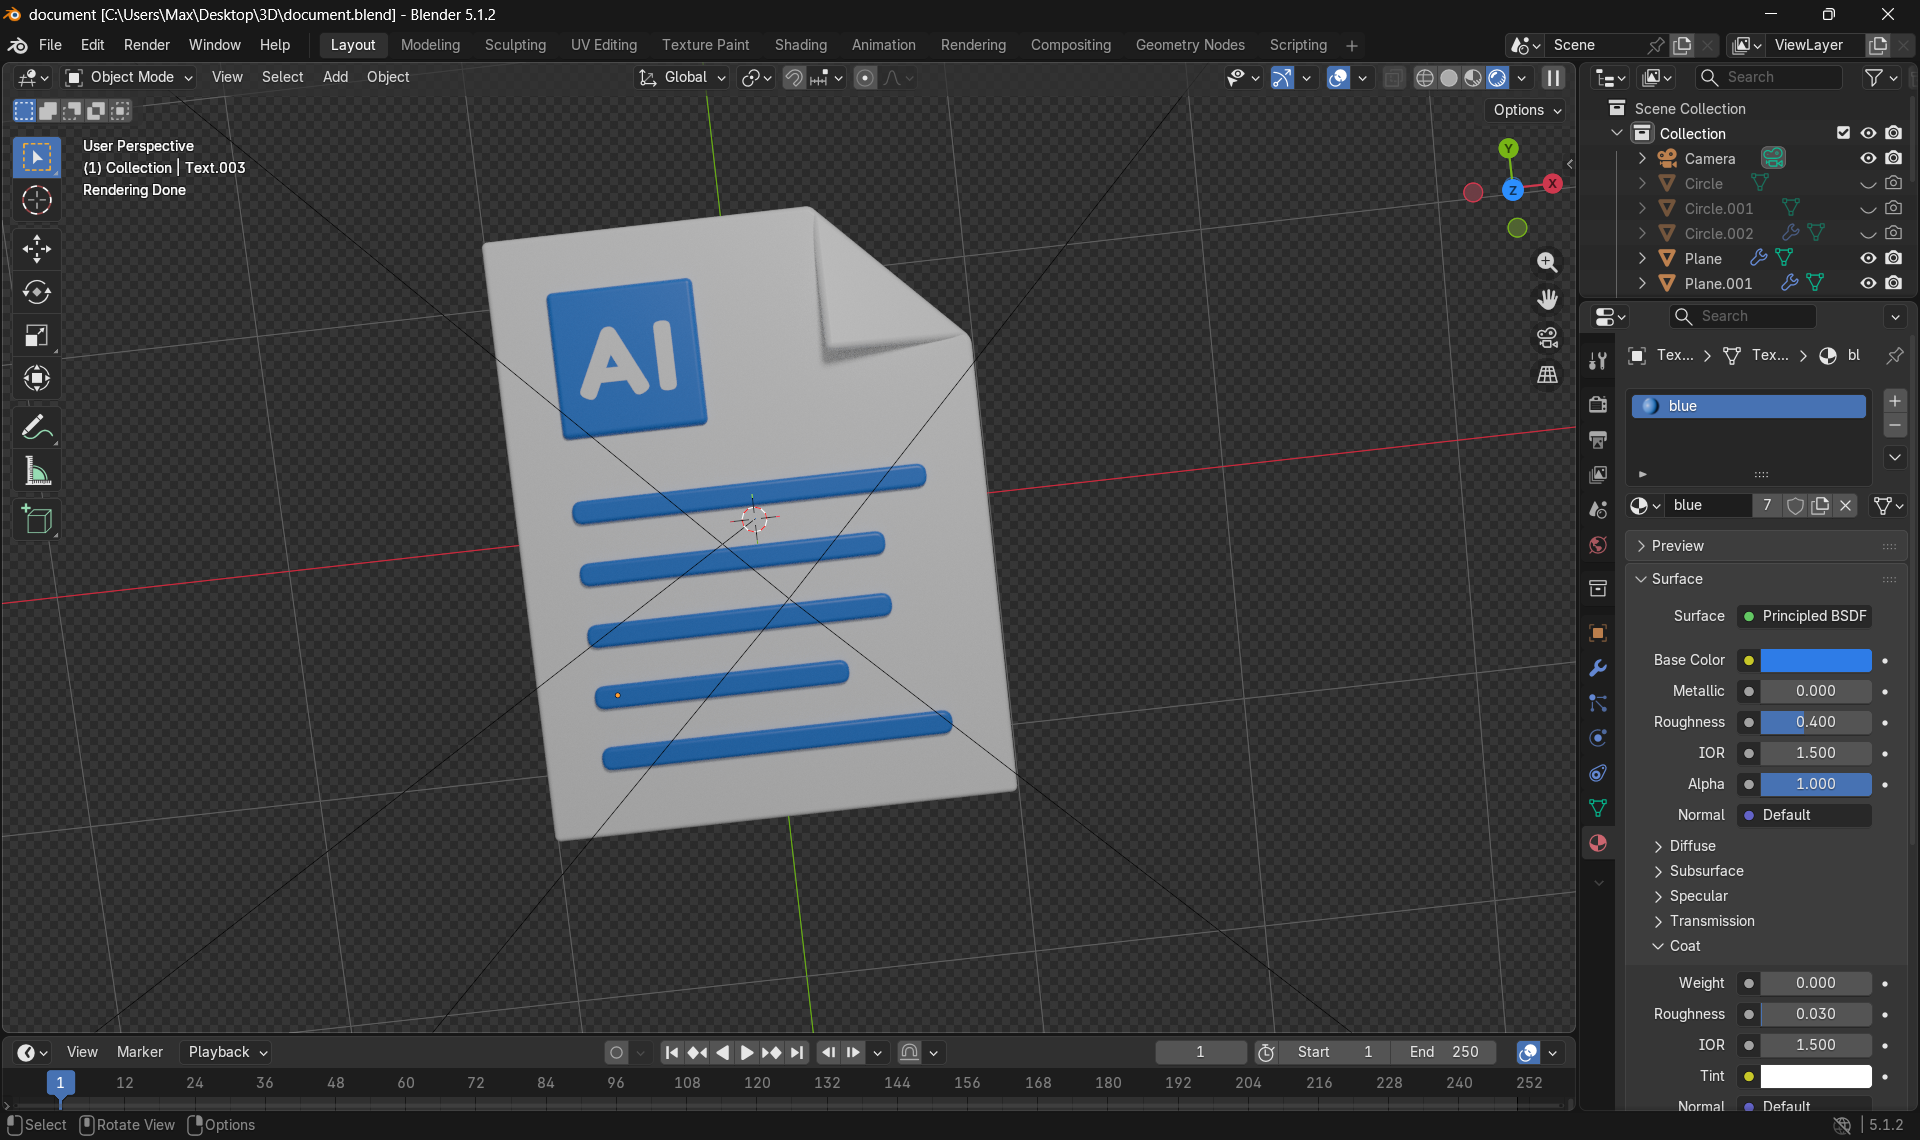Open the Playback dropdown in timeline
This screenshot has height=1140, width=1920.
(x=228, y=1052)
